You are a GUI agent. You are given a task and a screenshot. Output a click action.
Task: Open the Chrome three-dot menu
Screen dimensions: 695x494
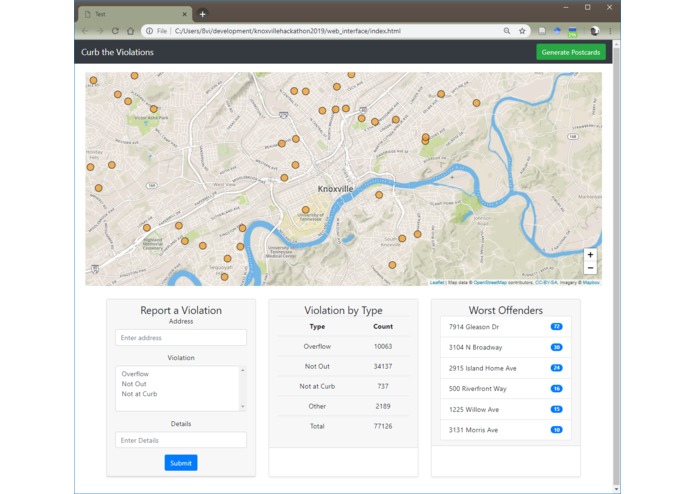[x=610, y=31]
